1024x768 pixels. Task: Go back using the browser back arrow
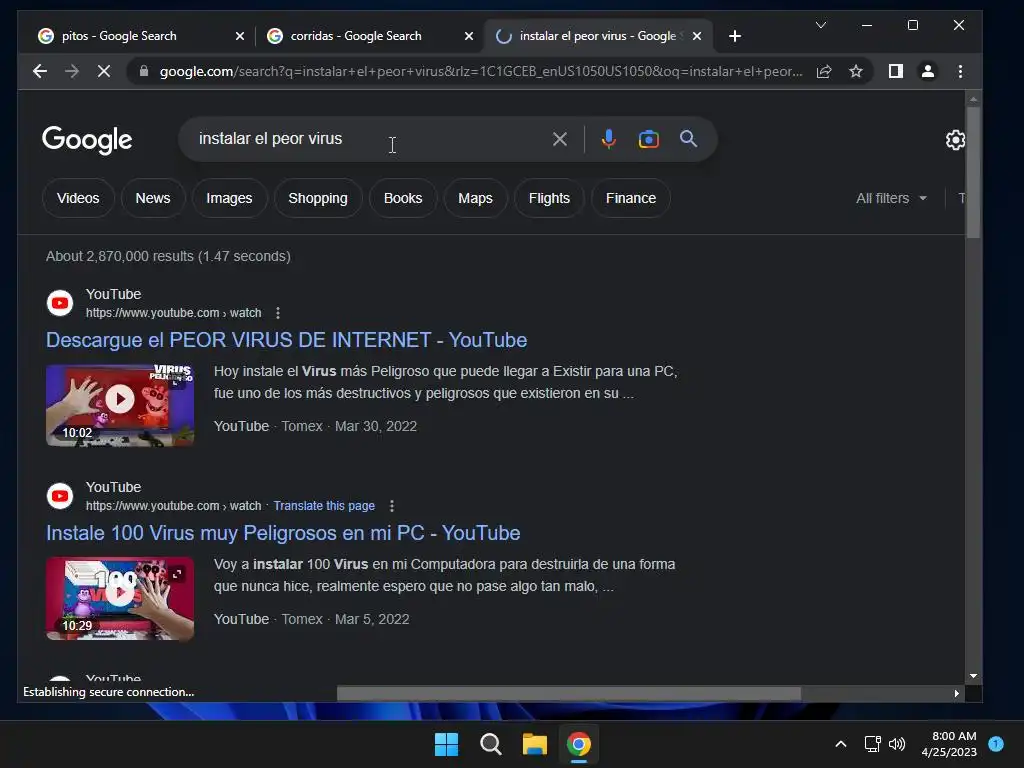(x=40, y=71)
